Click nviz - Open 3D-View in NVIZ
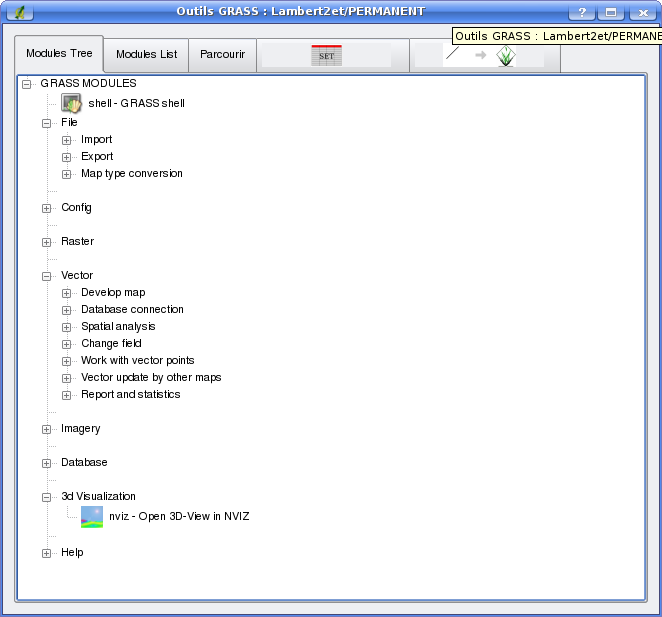Screen dimensions: 662x617 pyautogui.click(x=178, y=517)
